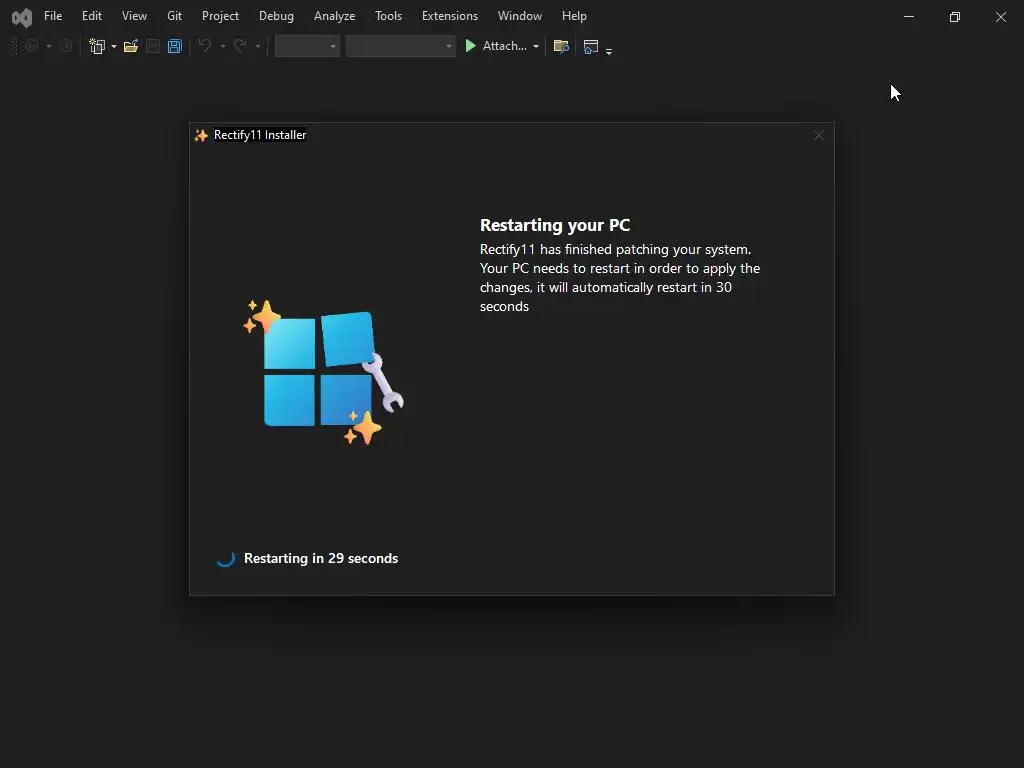Close the Rectify11 Installer dialog
The width and height of the screenshot is (1024, 768).
818,135
